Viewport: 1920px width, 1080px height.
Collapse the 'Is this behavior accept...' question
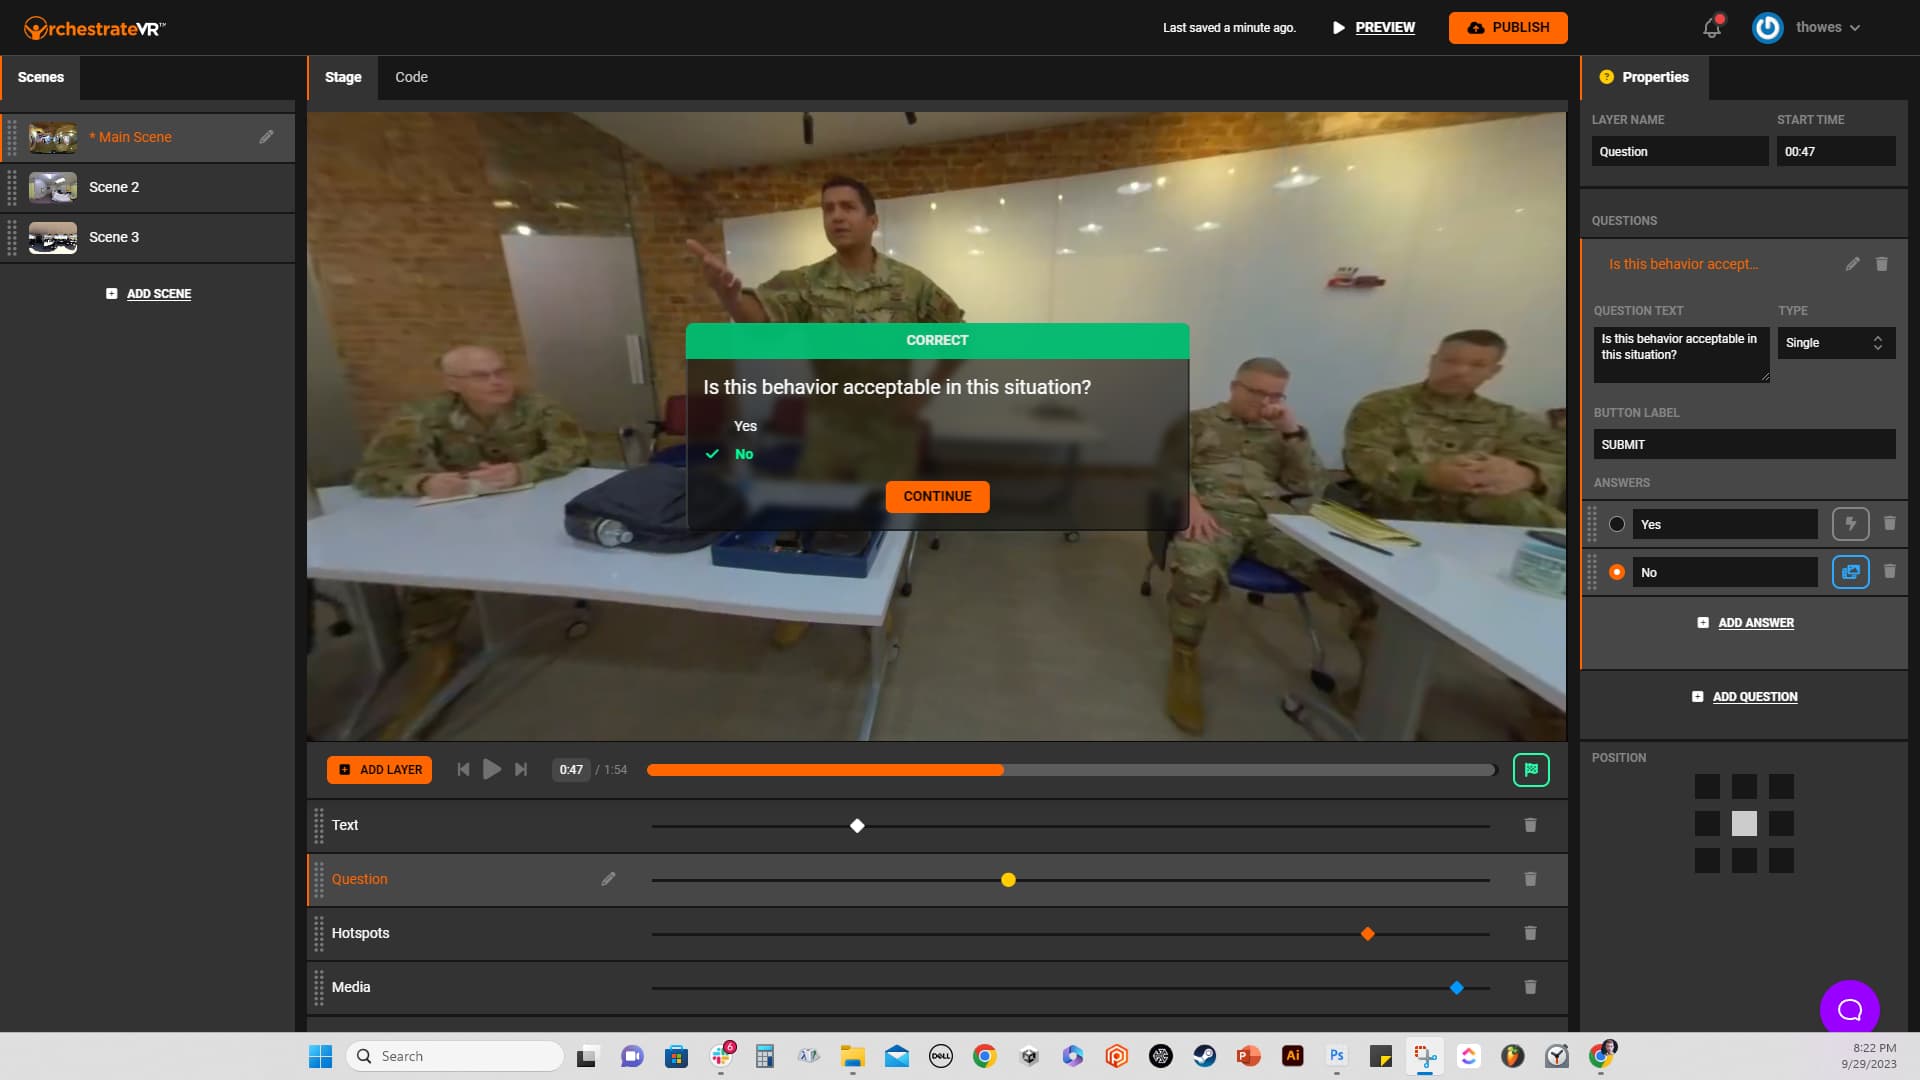point(1683,264)
